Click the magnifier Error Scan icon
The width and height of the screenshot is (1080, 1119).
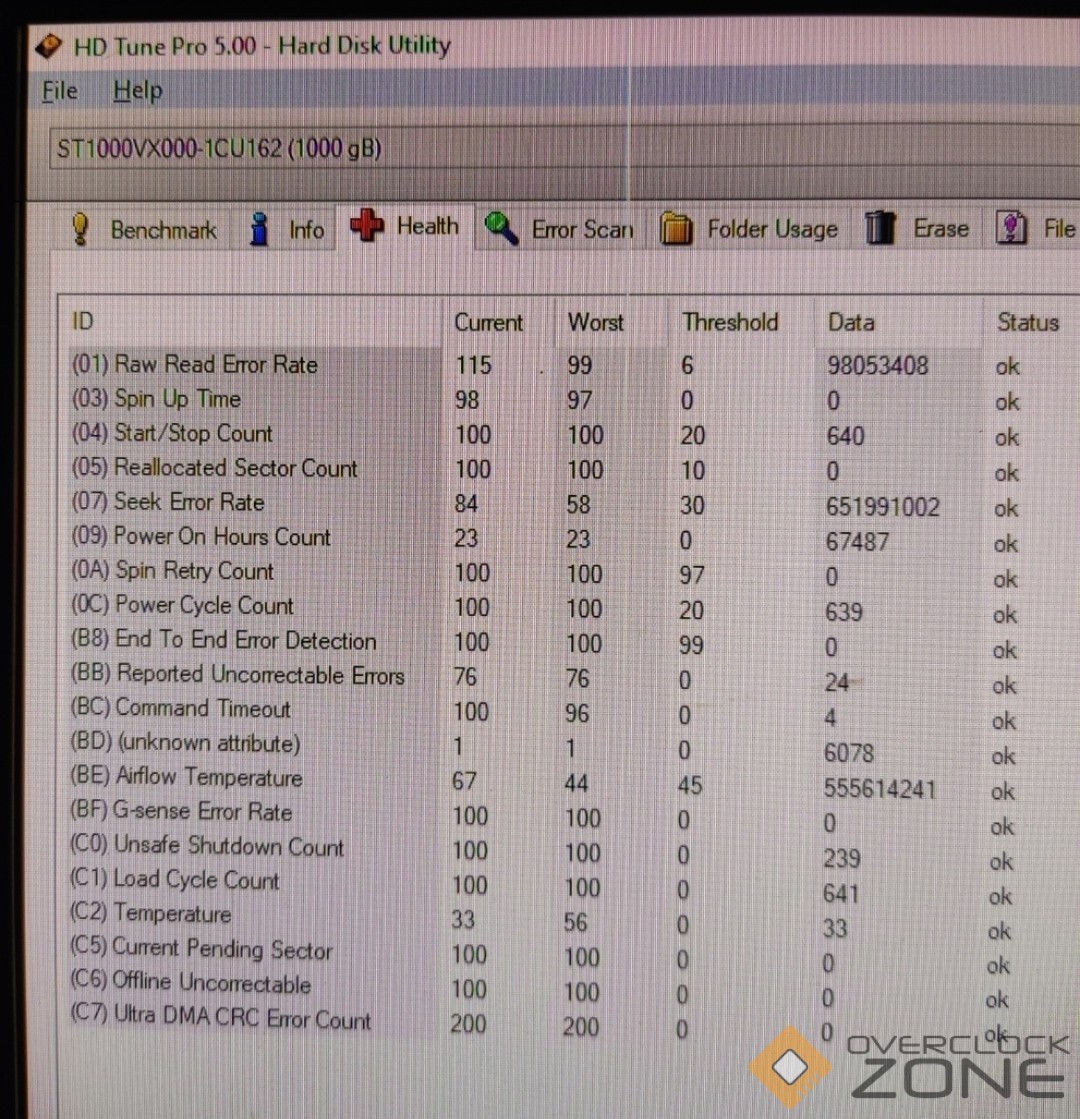click(501, 229)
